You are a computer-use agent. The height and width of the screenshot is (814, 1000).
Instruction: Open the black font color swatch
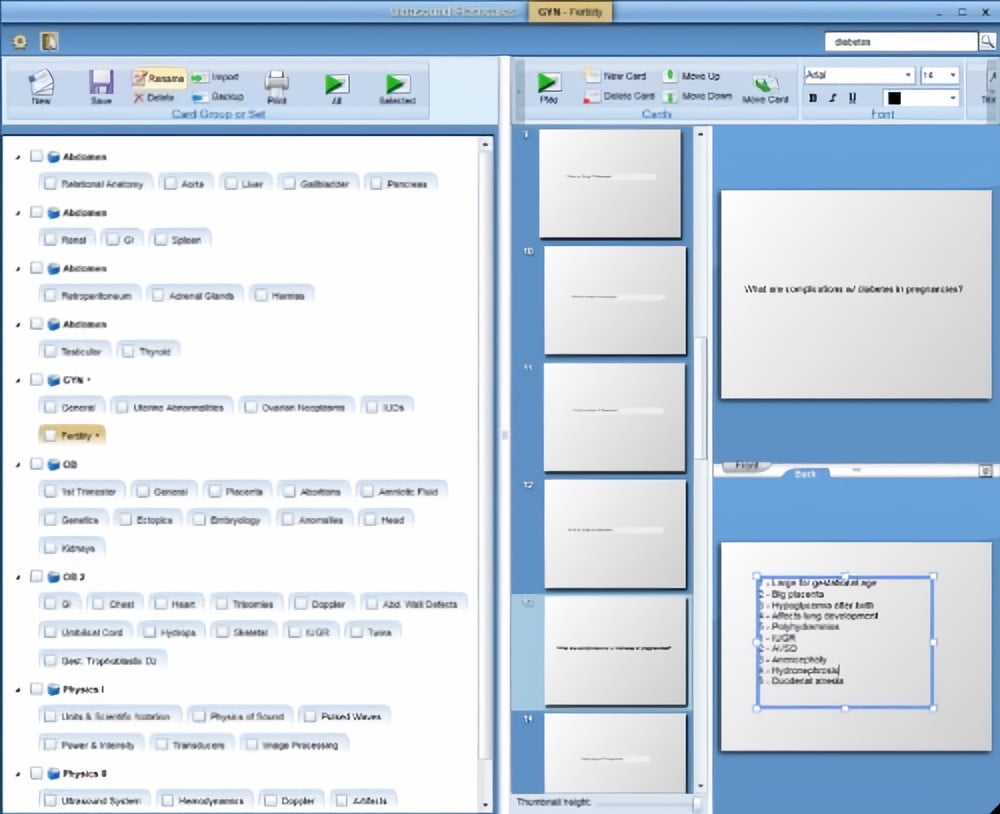click(920, 98)
